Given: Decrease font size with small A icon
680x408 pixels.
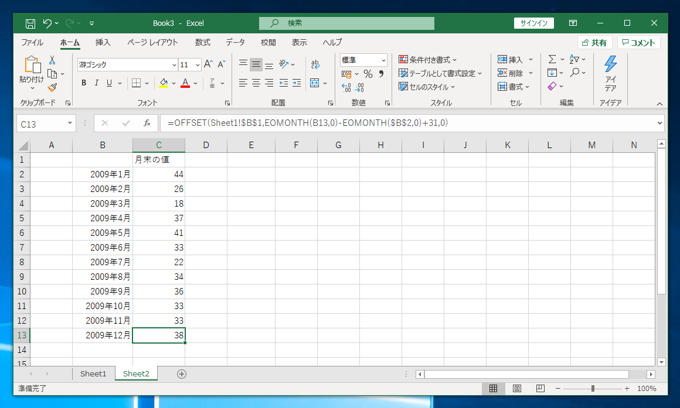Looking at the screenshot, I should 221,65.
